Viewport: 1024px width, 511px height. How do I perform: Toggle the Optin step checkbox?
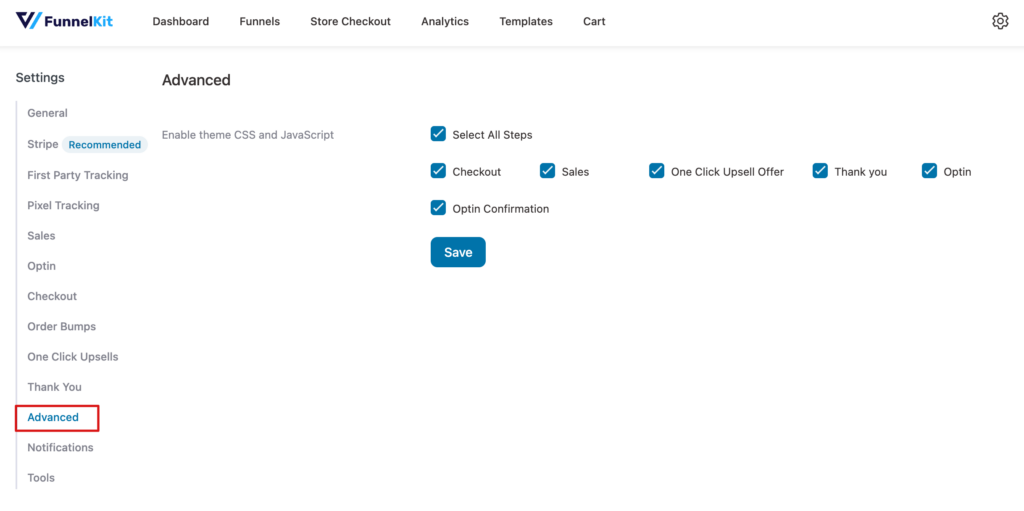tap(929, 171)
